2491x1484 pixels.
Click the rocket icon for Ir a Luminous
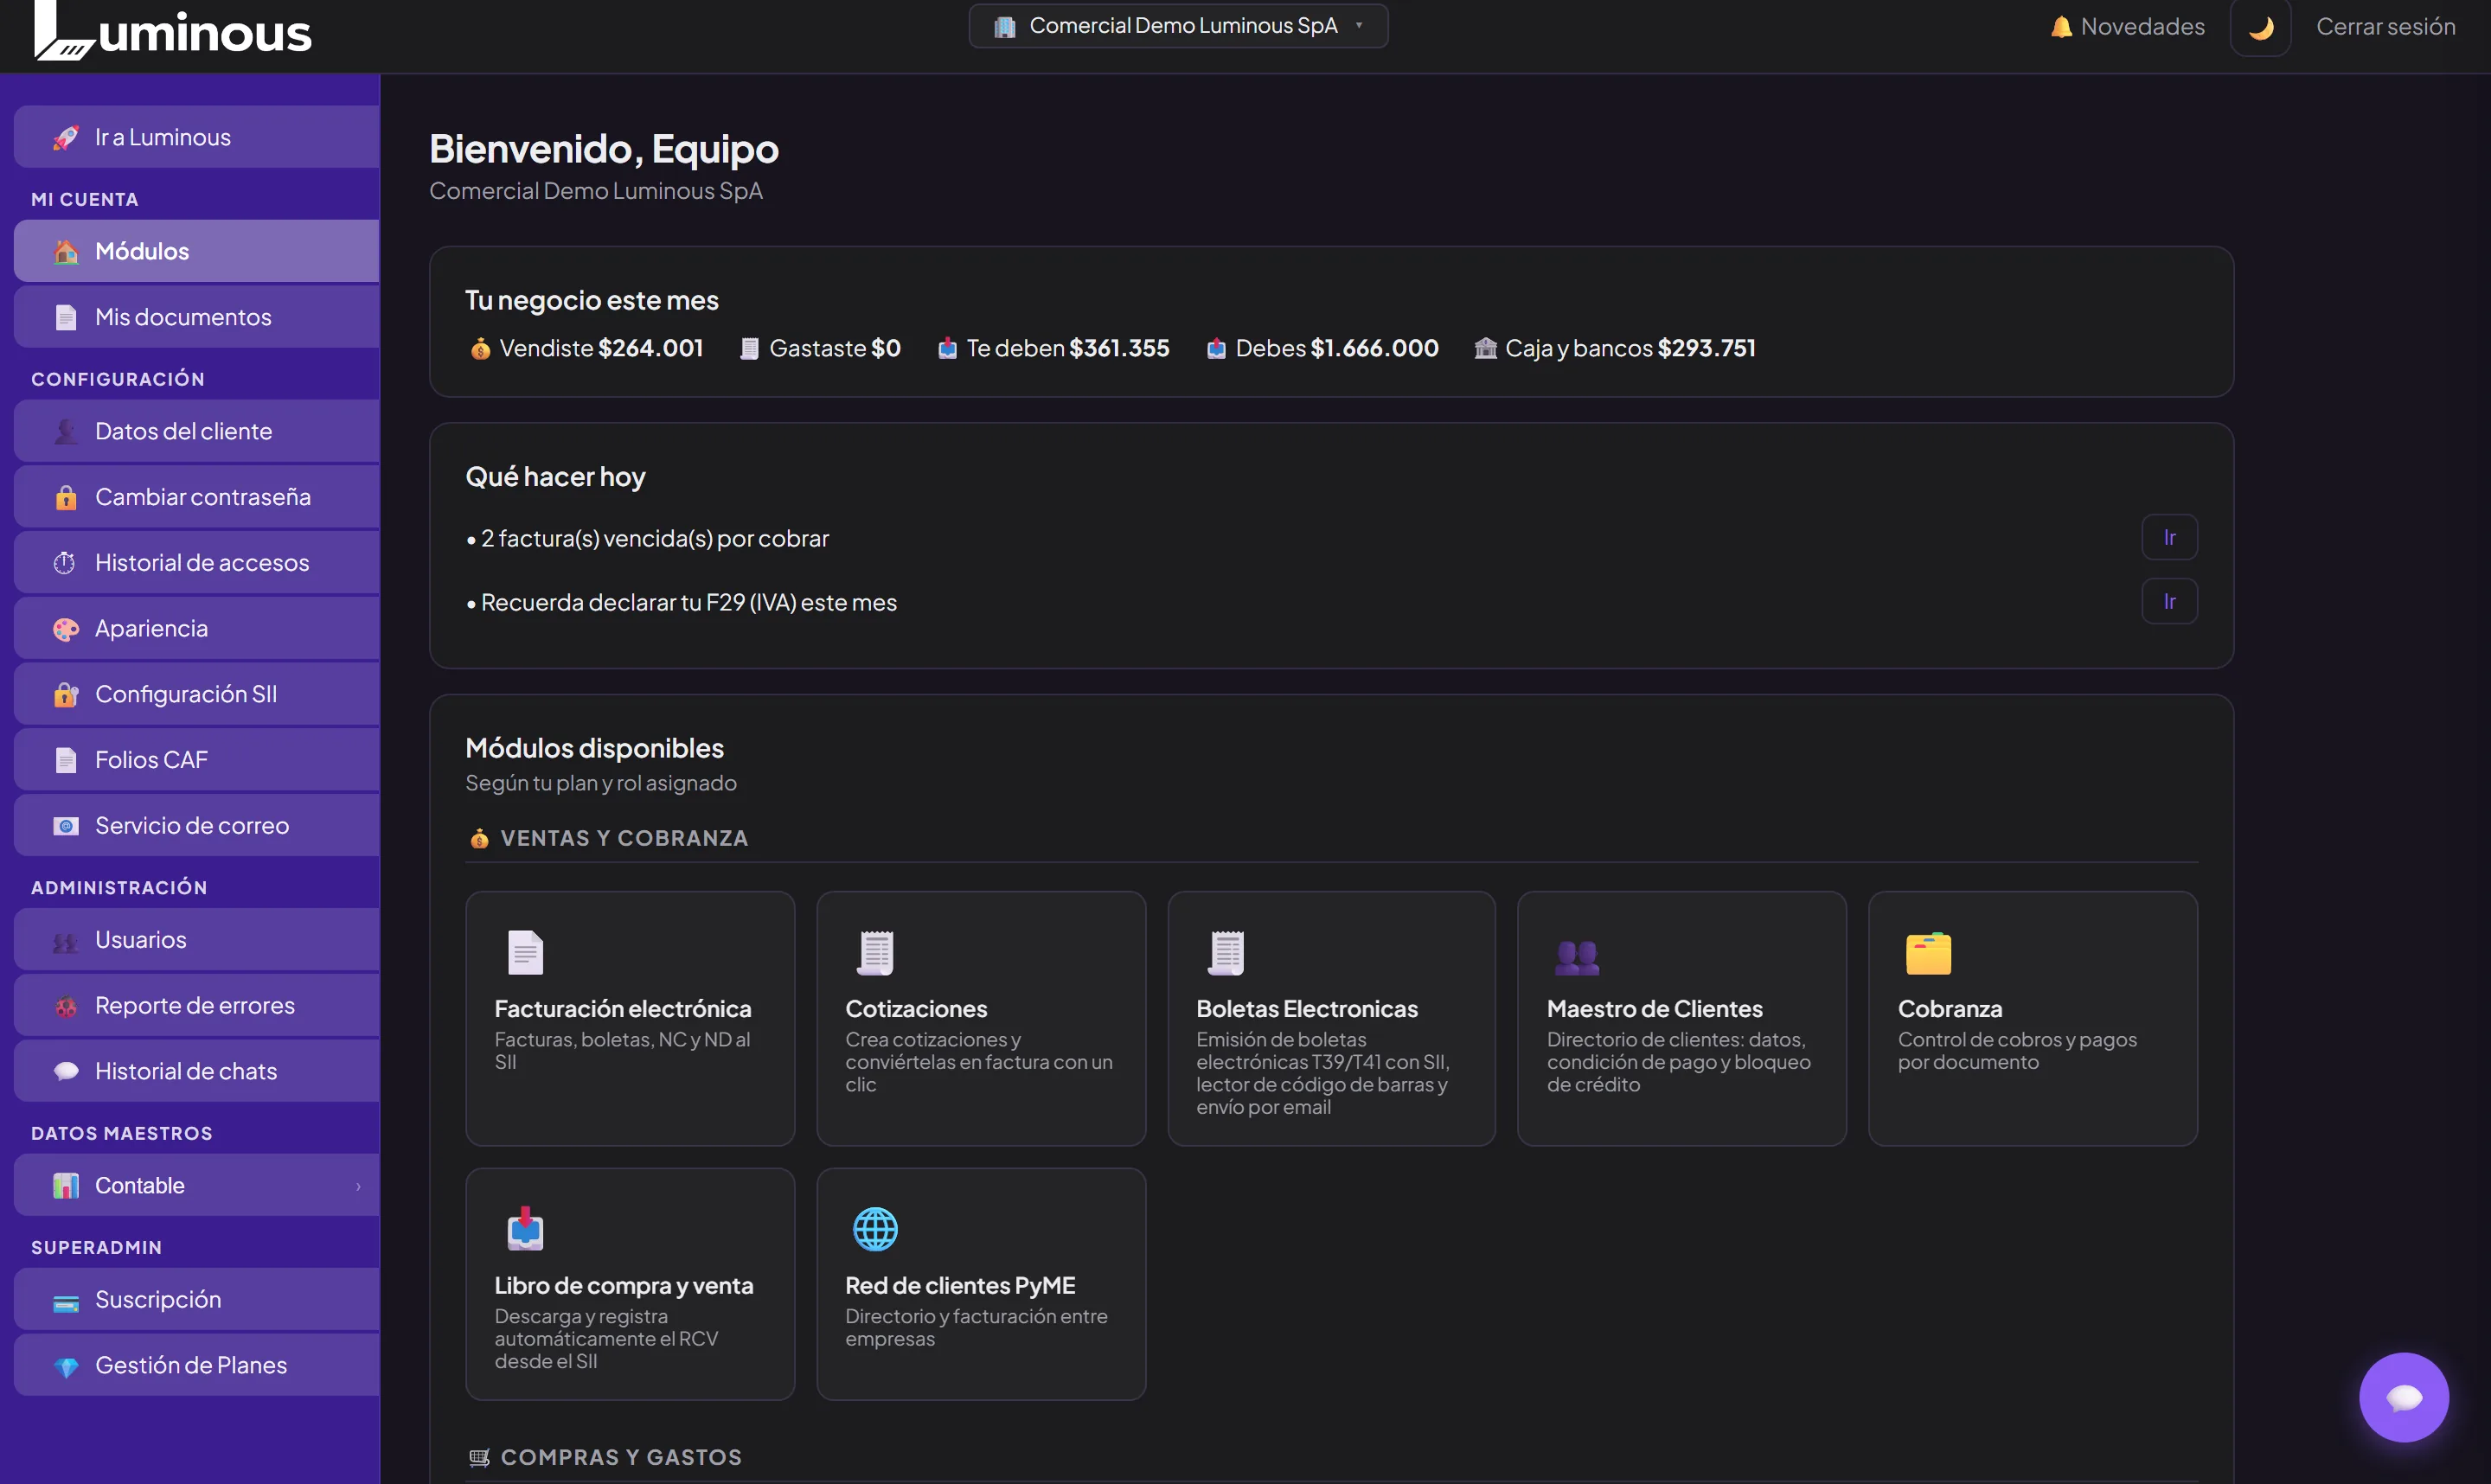coord(66,138)
